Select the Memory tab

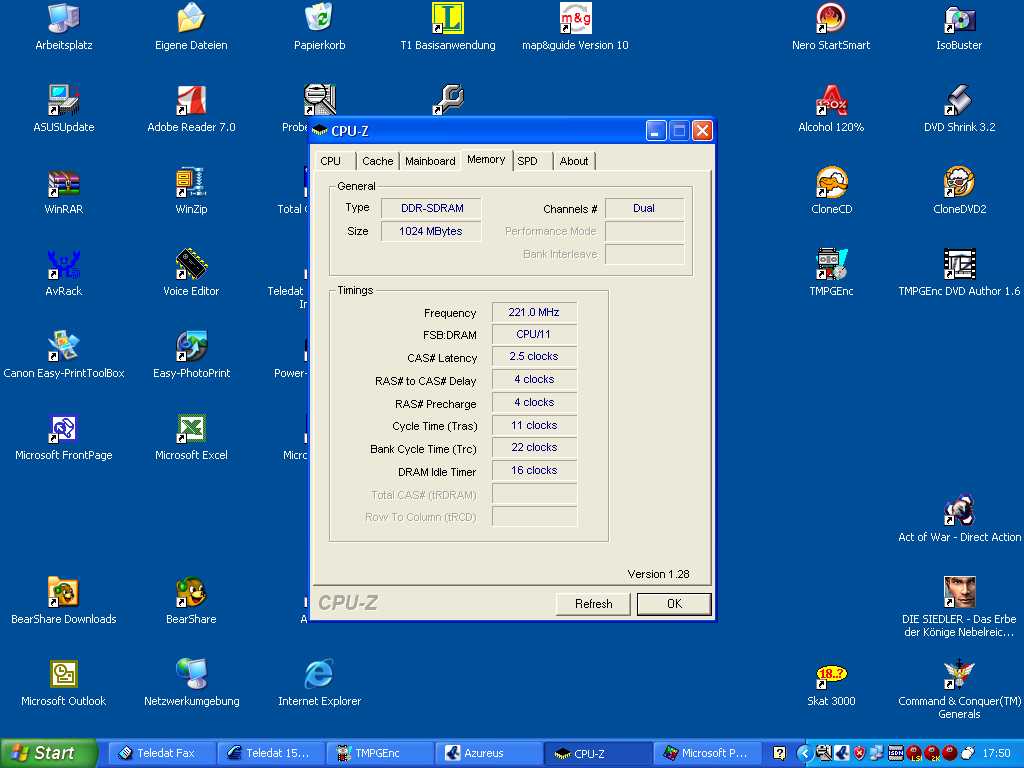coord(486,159)
